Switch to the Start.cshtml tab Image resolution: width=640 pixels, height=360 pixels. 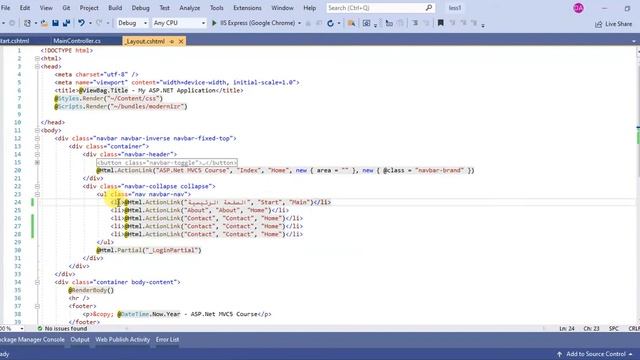coord(14,41)
